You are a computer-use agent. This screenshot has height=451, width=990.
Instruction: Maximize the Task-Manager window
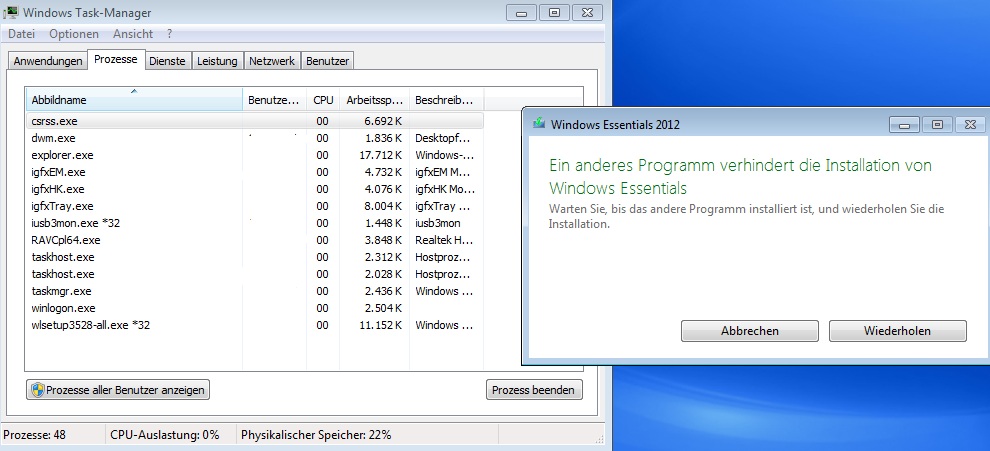click(554, 13)
